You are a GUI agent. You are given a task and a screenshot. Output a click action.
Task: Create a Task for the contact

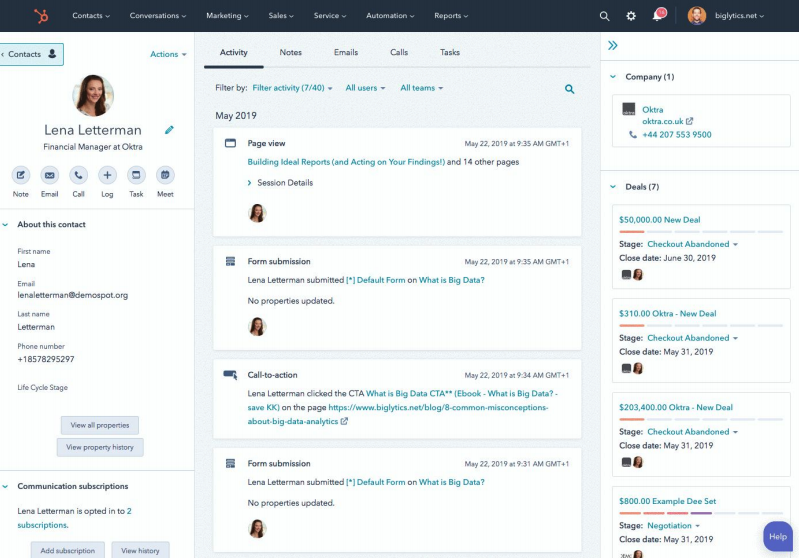pyautogui.click(x=136, y=175)
